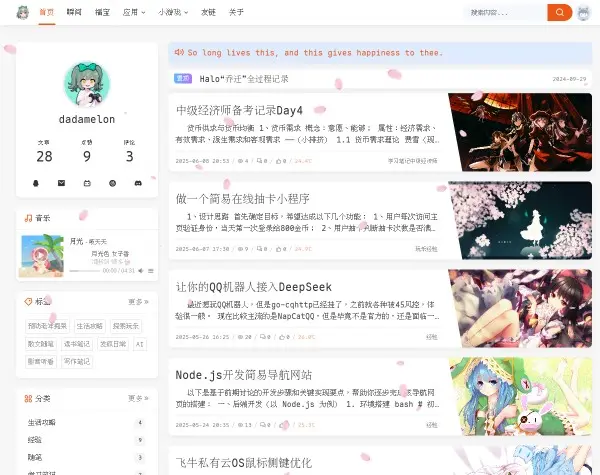This screenshot has width=600, height=475.
Task: Click the search input field
Action: 505,13
